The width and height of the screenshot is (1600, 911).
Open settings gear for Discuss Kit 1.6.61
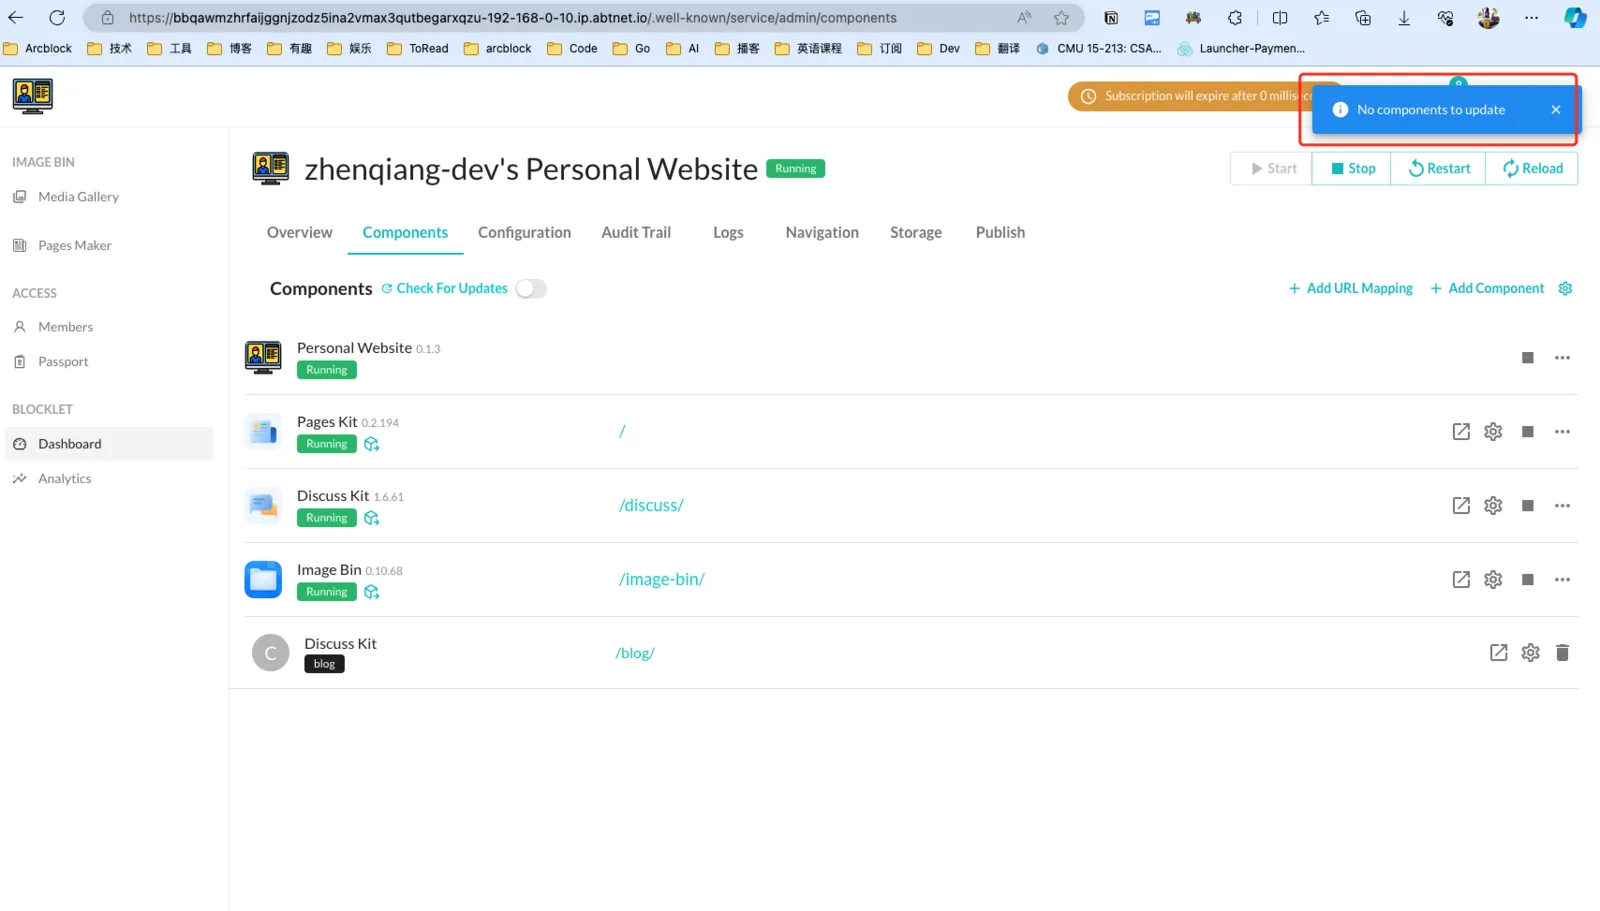(1493, 506)
